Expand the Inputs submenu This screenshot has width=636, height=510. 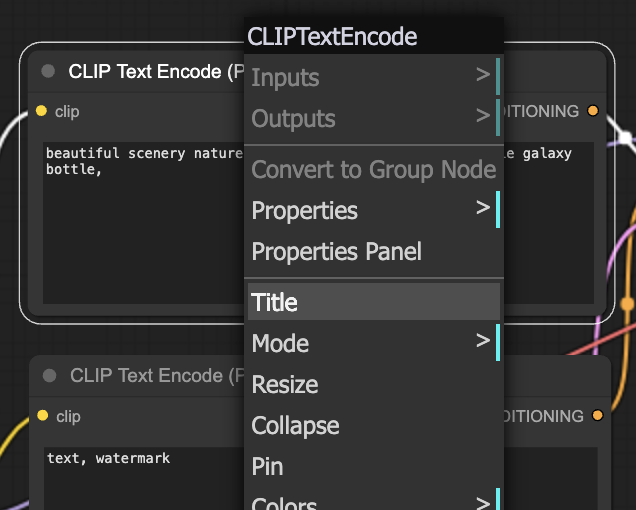click(x=374, y=77)
